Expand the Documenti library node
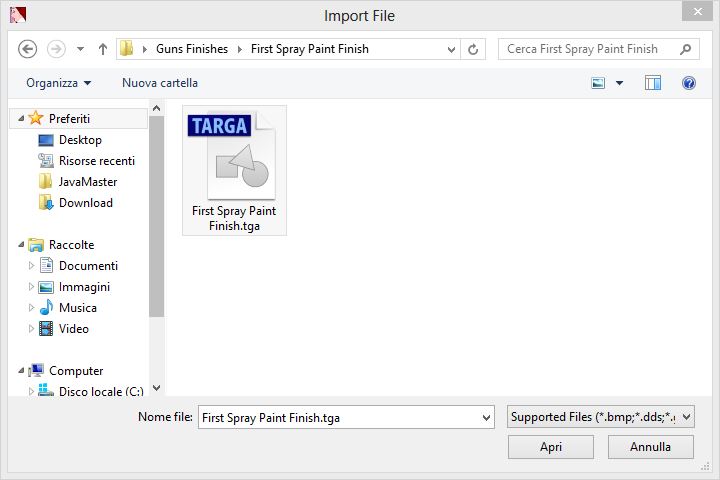Image resolution: width=720 pixels, height=480 pixels. pyautogui.click(x=32, y=266)
